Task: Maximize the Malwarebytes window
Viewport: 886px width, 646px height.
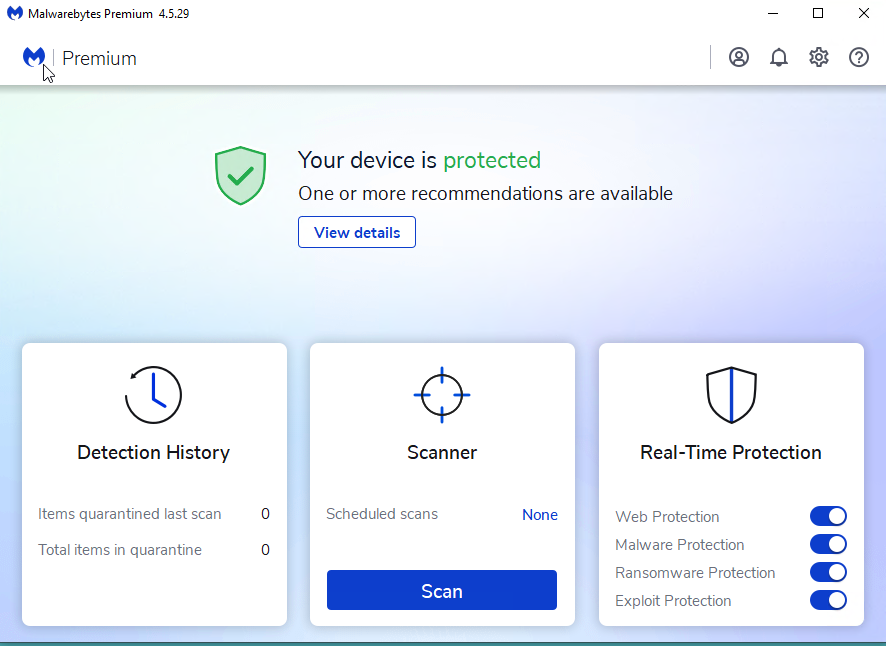Action: tap(818, 13)
